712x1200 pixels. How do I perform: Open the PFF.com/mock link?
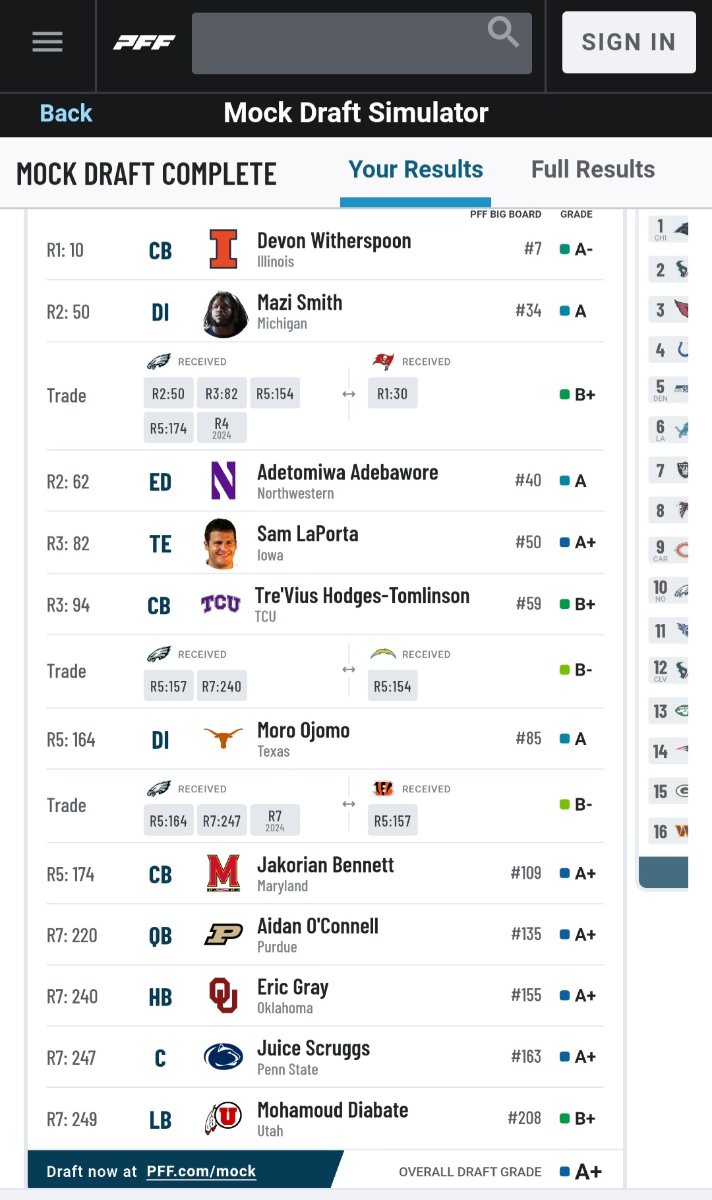pos(201,1171)
